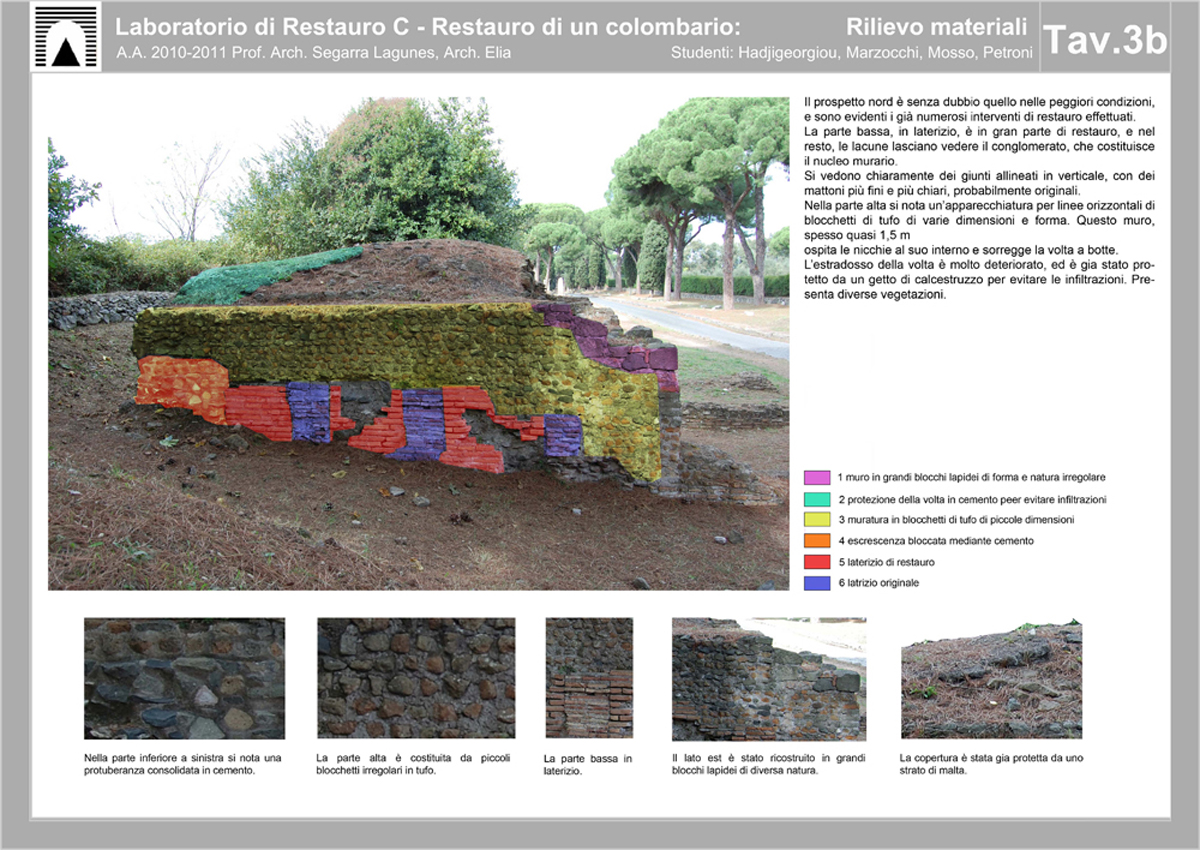
Task: Click the Tav.3b sheet label
Action: point(1105,39)
